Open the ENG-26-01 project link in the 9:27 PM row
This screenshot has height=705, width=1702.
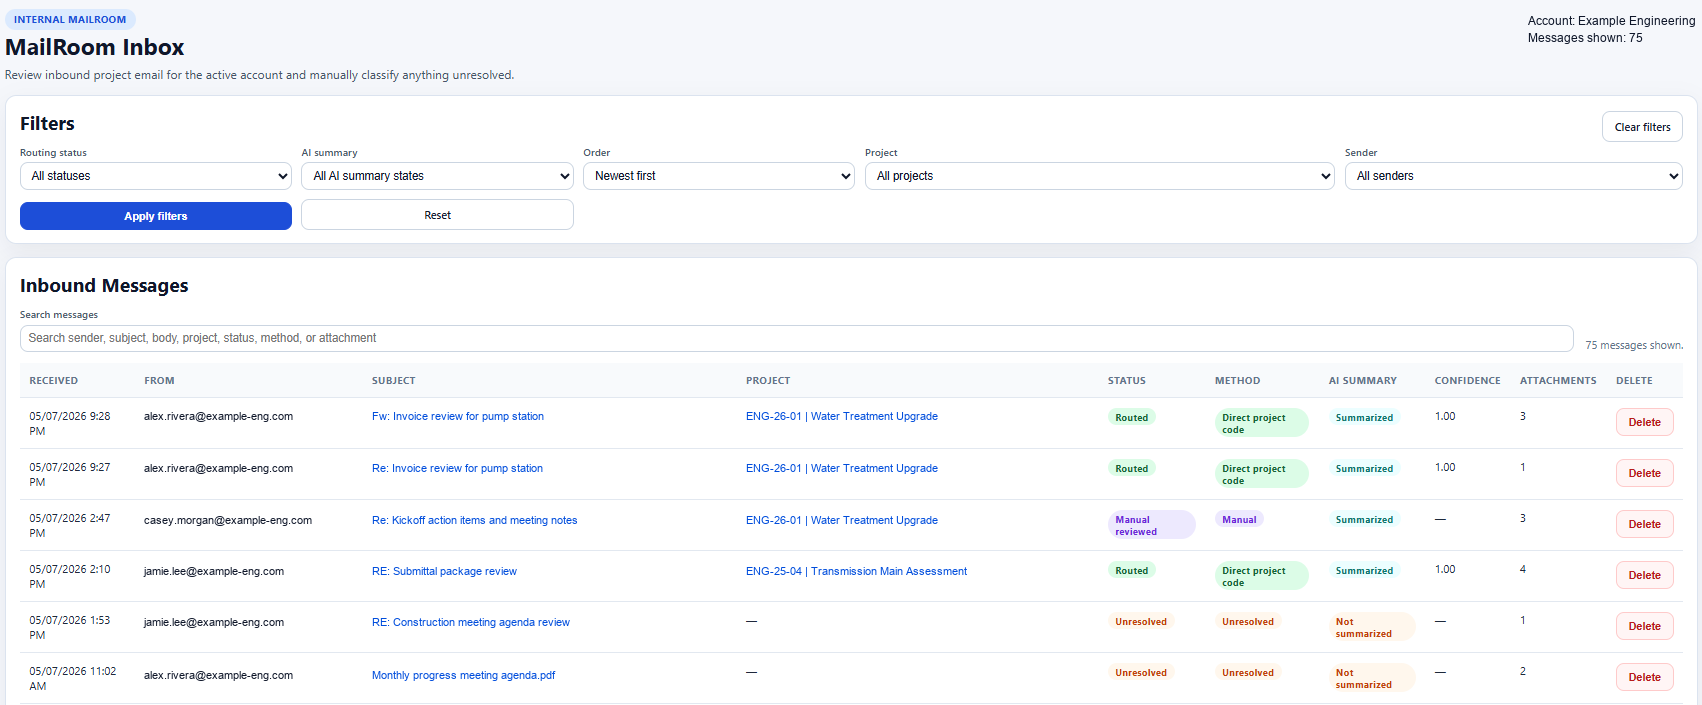[x=842, y=468]
